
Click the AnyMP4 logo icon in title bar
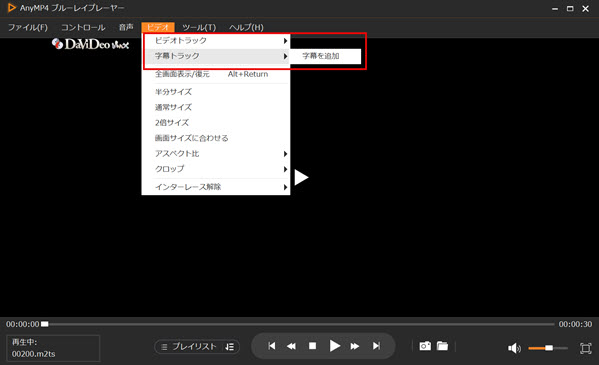coord(12,8)
